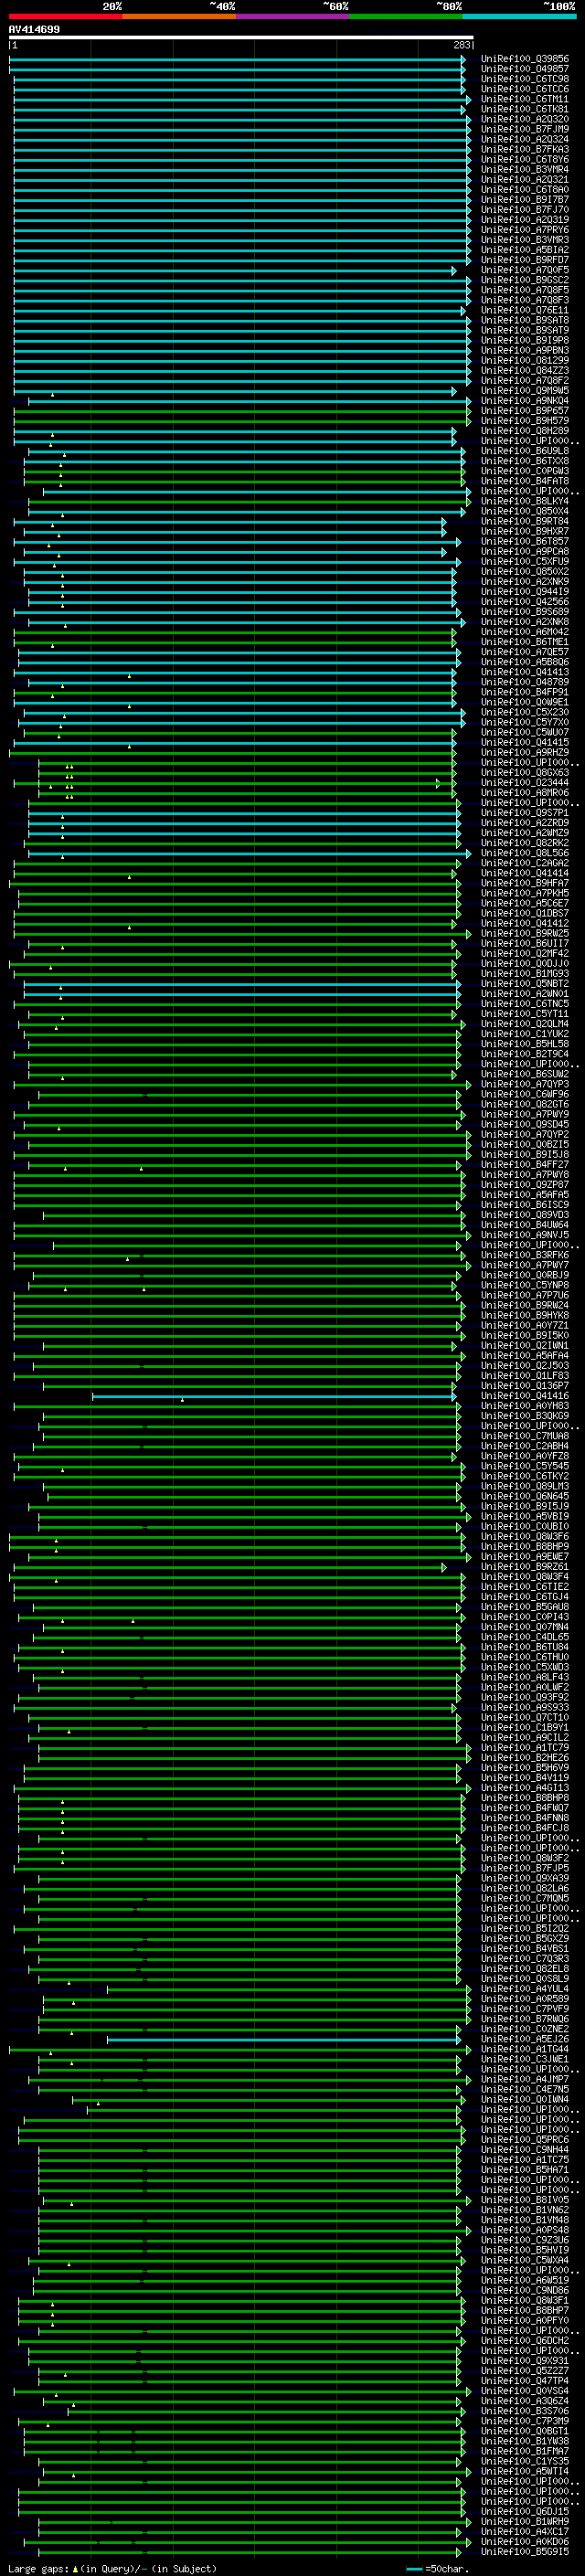This screenshot has width=585, height=2576.
Task: Select the UniRef100_C5XFU9 label
Action: pos(525,561)
